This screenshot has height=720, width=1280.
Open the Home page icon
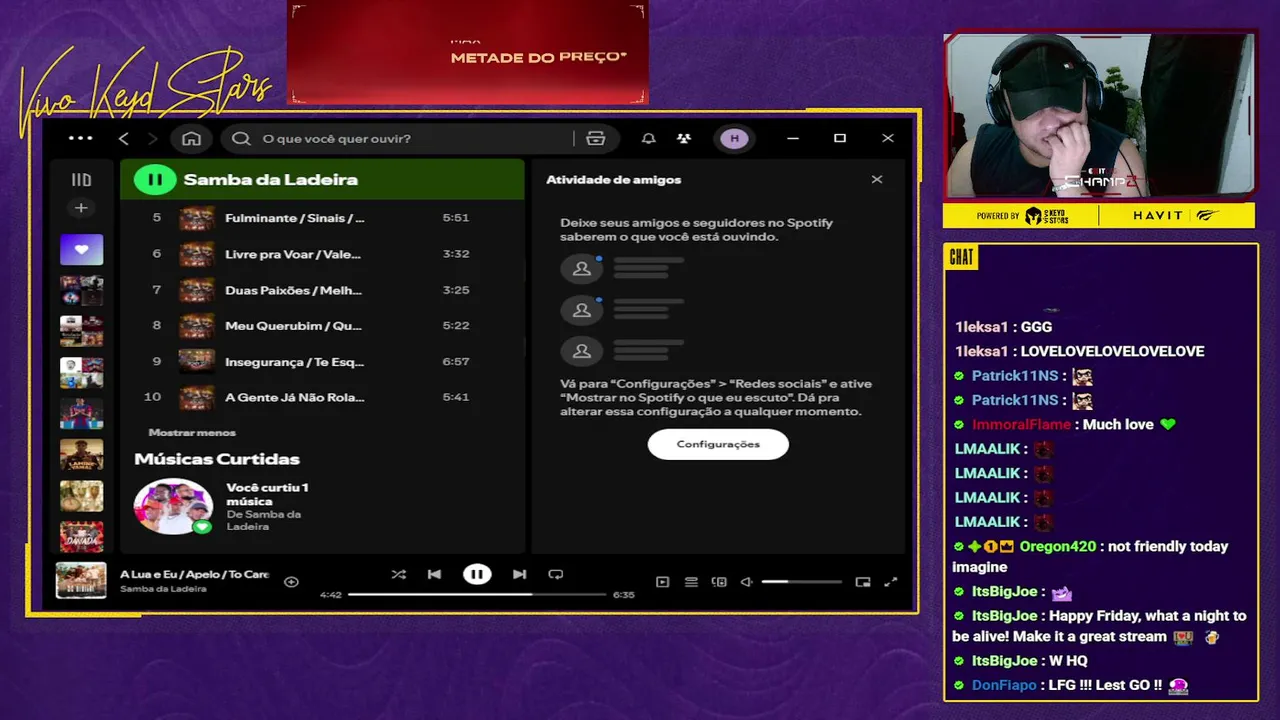(192, 138)
